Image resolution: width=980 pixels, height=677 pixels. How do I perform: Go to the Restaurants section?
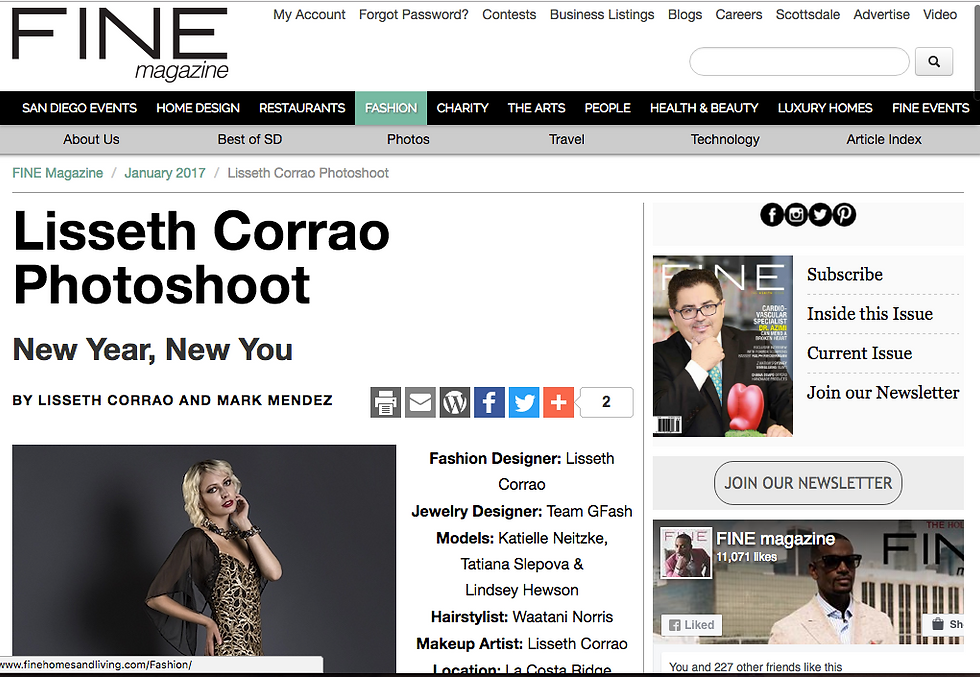coord(302,108)
